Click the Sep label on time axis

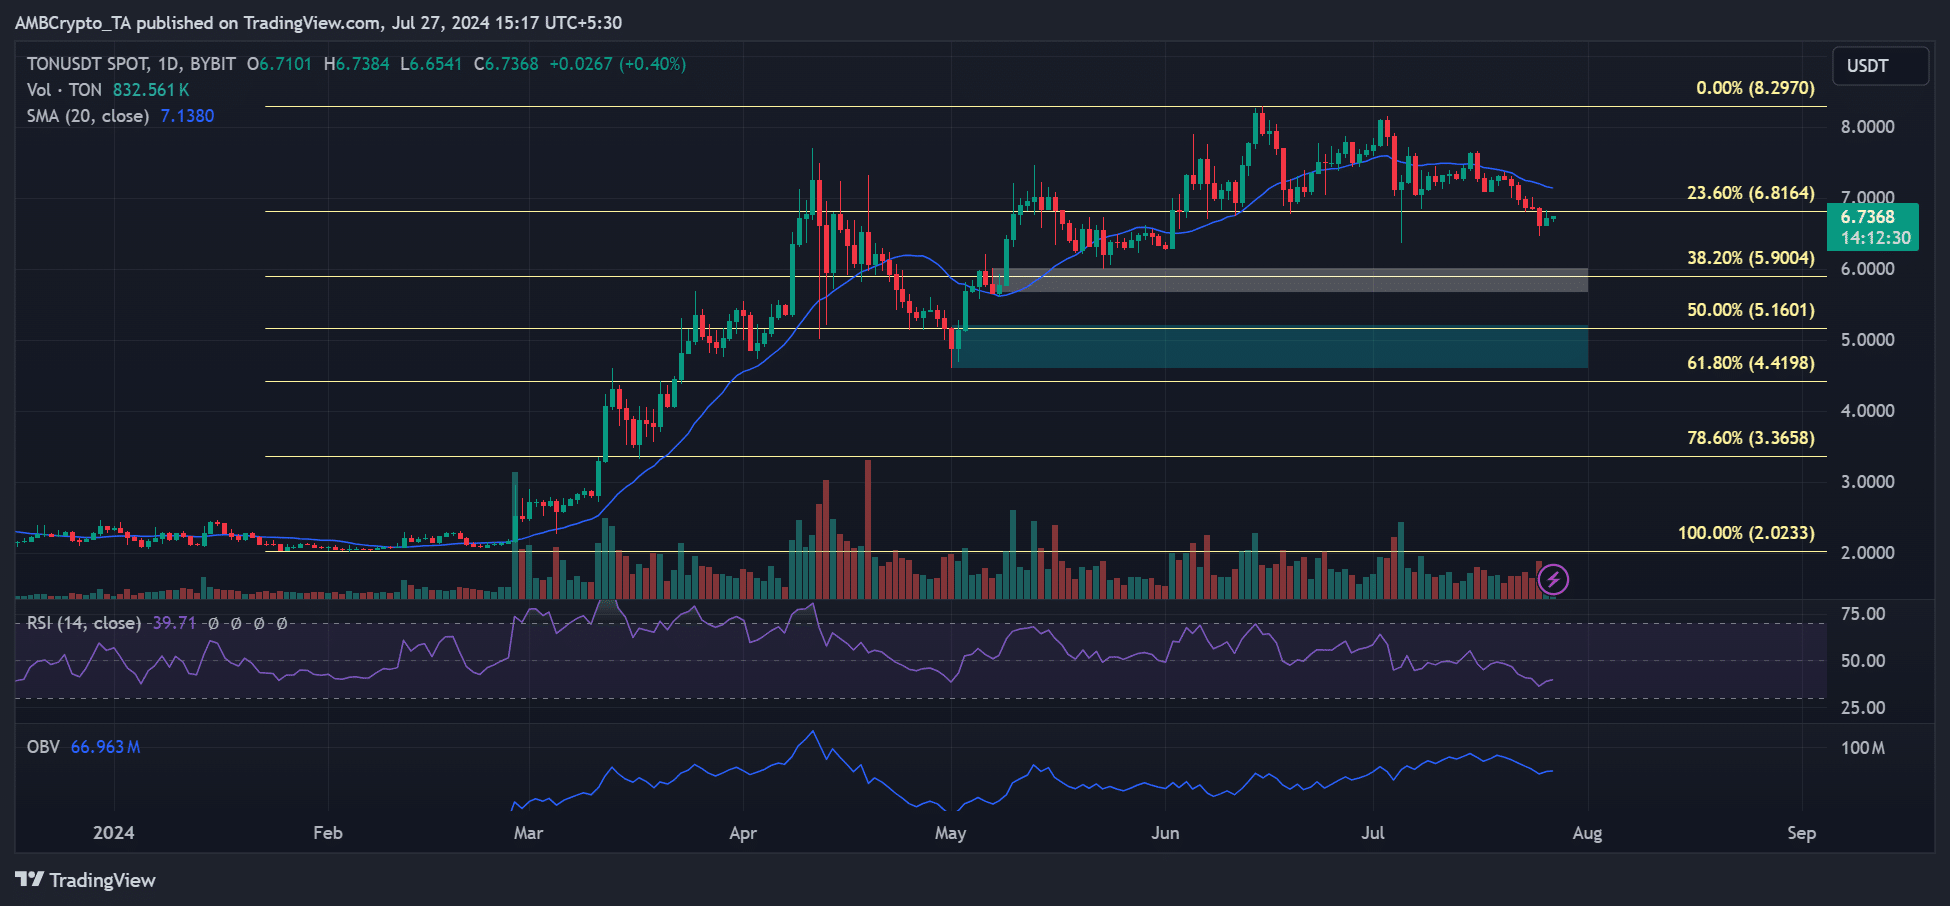[1801, 833]
